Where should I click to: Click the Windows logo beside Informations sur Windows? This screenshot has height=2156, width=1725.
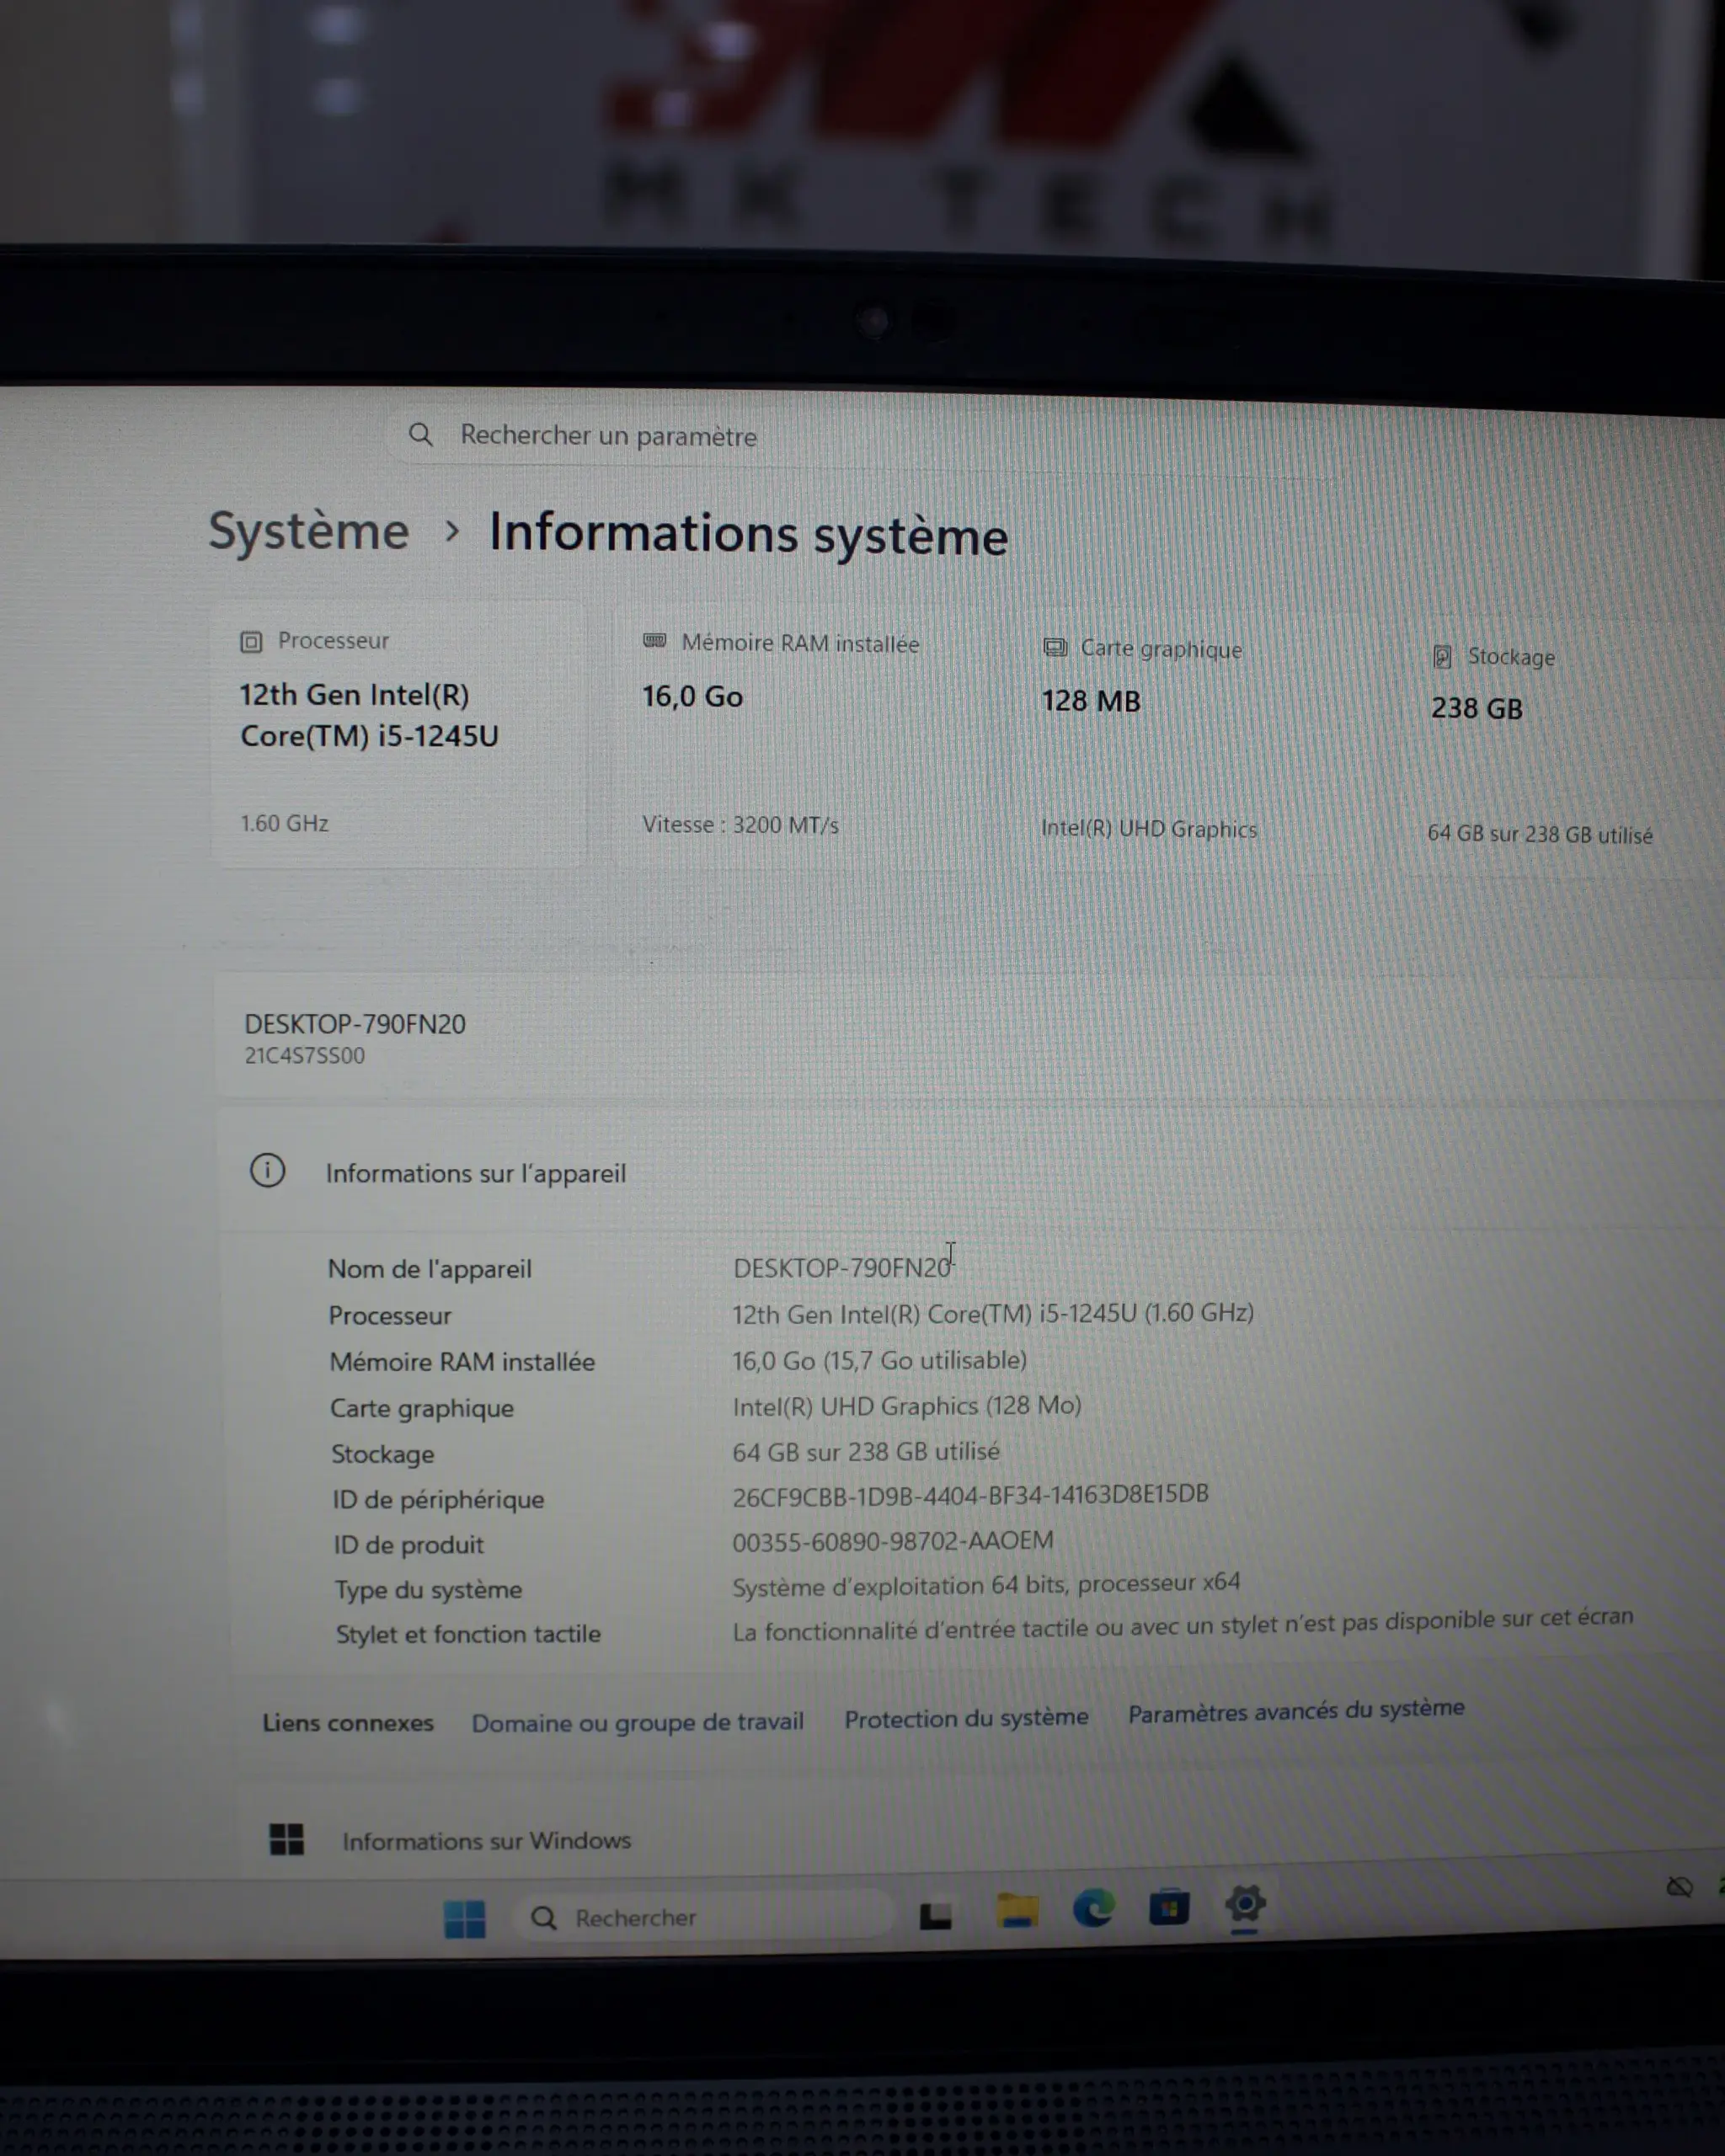point(287,1839)
